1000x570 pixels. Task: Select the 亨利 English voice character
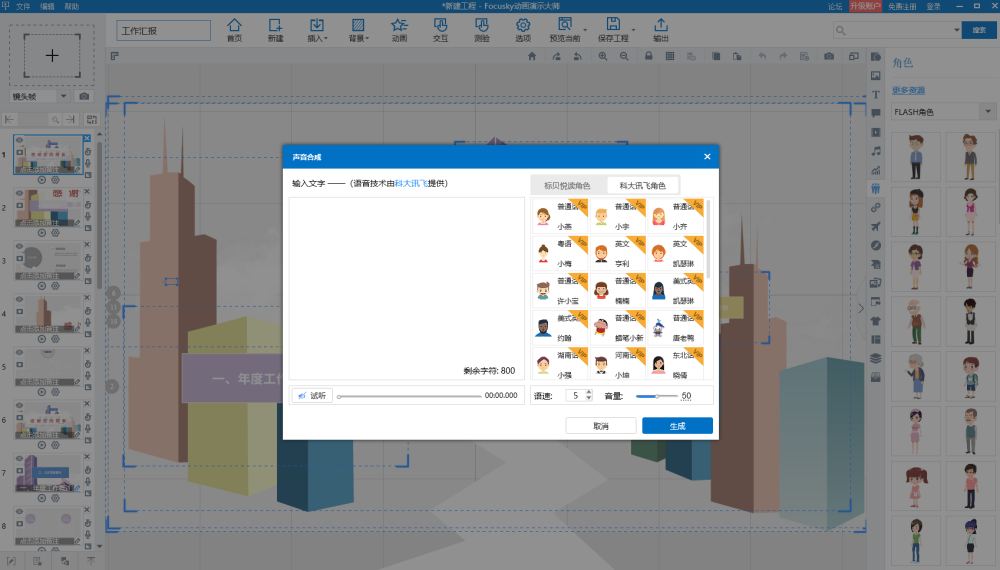(618, 253)
